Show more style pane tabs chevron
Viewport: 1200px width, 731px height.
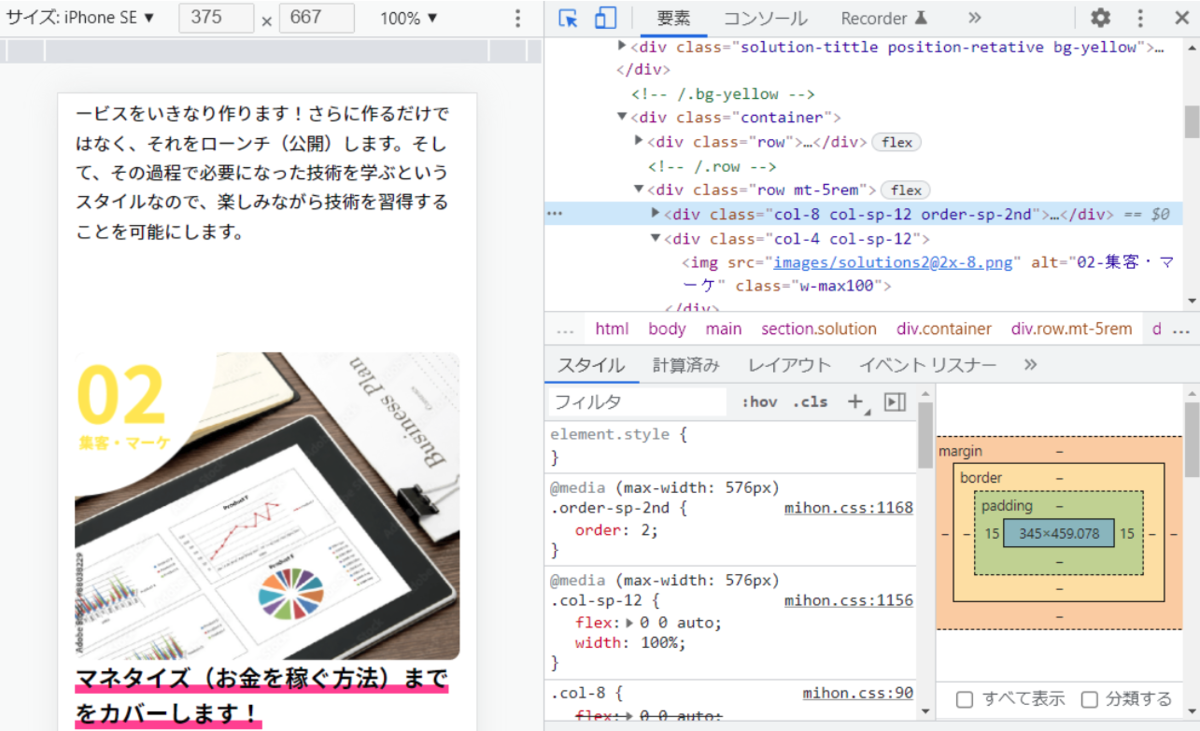pyautogui.click(x=1030, y=365)
